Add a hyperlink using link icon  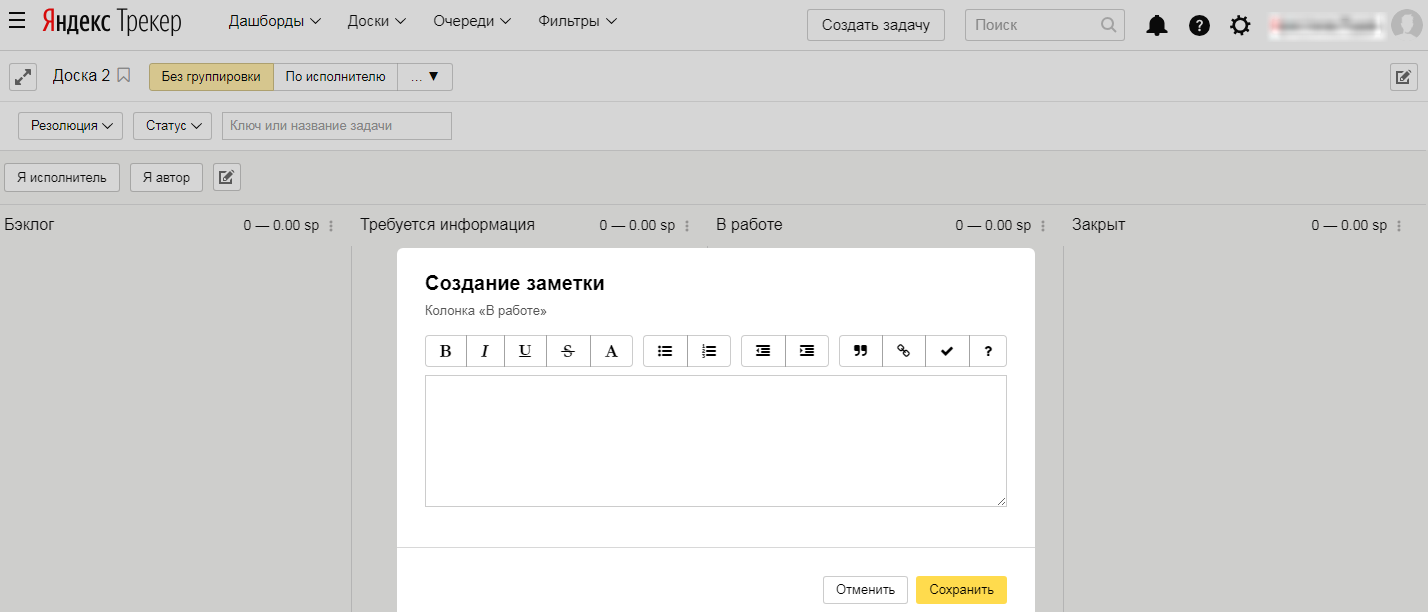[x=904, y=351]
